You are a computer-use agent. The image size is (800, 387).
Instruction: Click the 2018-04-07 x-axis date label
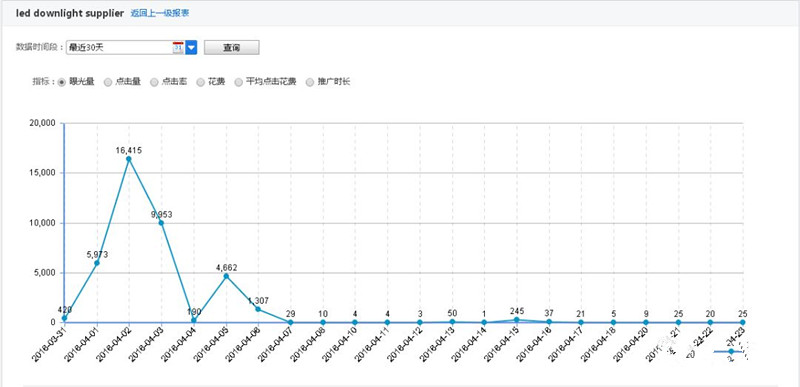(274, 344)
